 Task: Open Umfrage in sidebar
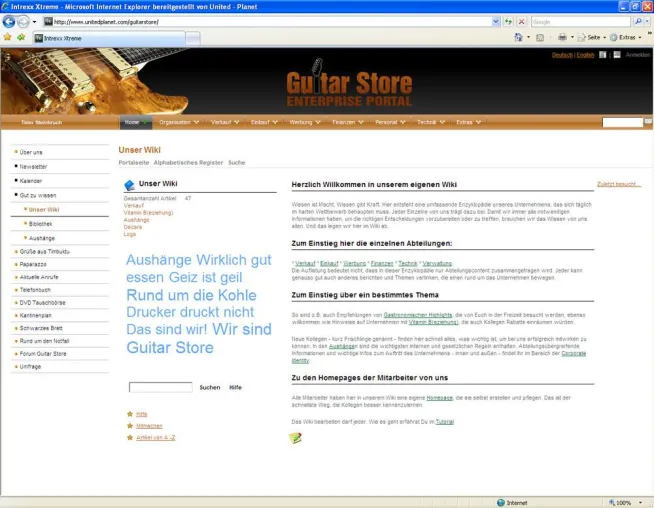30,367
